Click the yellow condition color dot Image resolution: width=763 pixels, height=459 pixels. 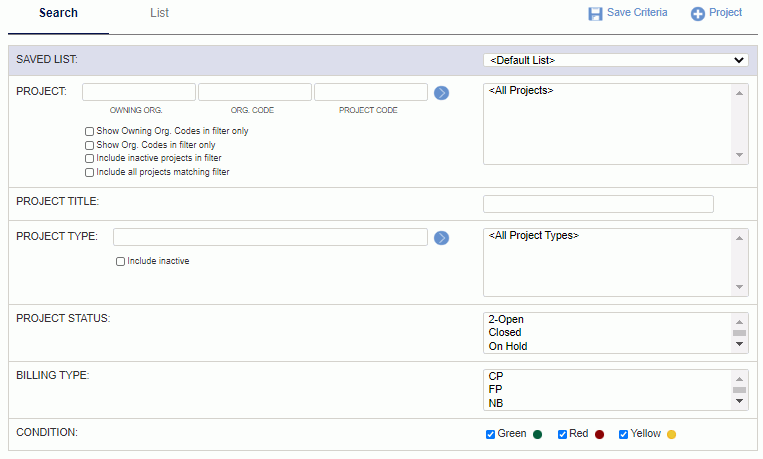point(672,434)
